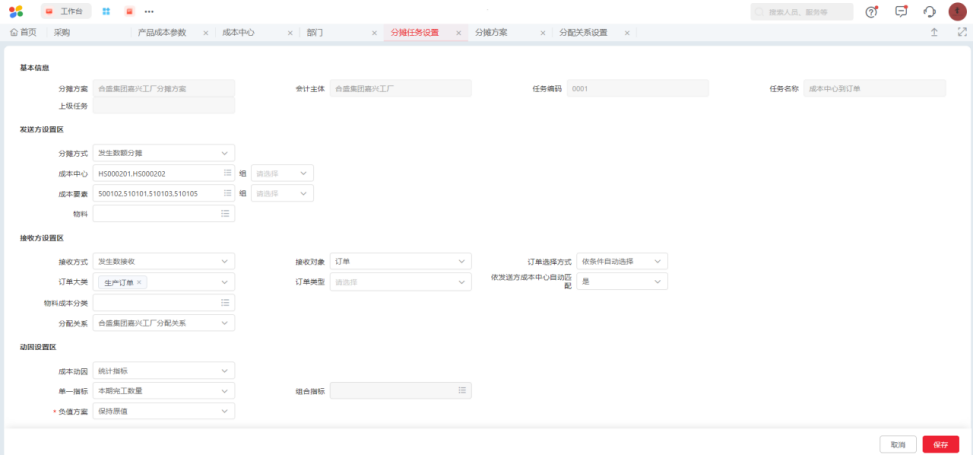Image resolution: width=974 pixels, height=455 pixels.
Task: Click the 任务编码 field 0001
Action: click(638, 88)
